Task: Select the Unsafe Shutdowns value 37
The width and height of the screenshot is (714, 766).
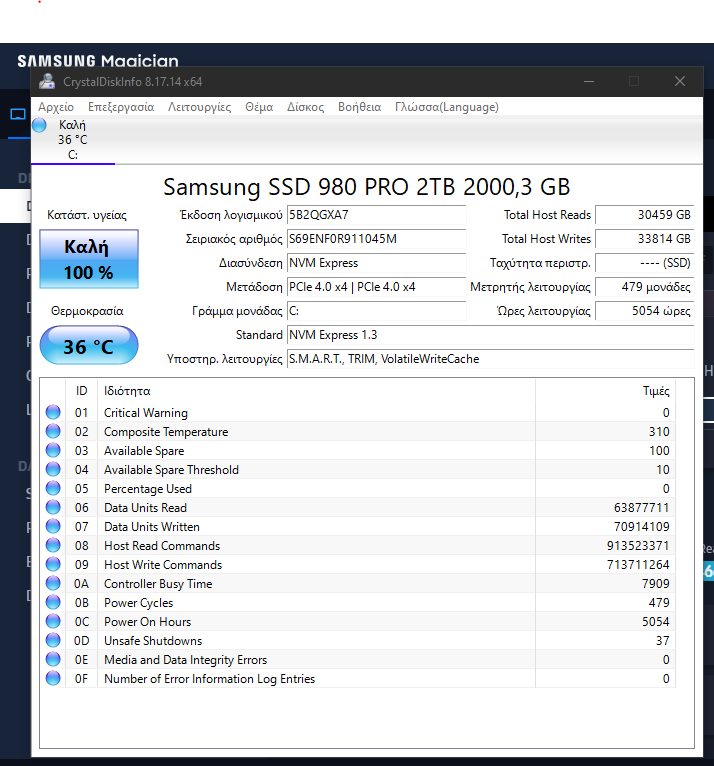Action: pos(663,641)
